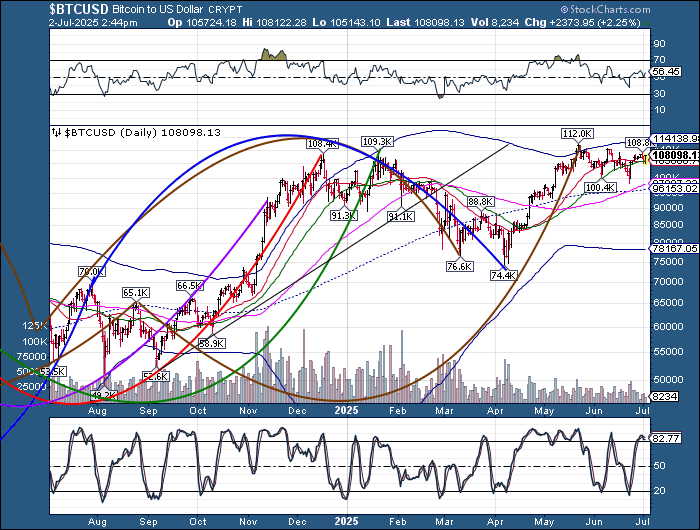Select Nov on the main chart time axis
The image size is (700, 530).
click(244, 410)
